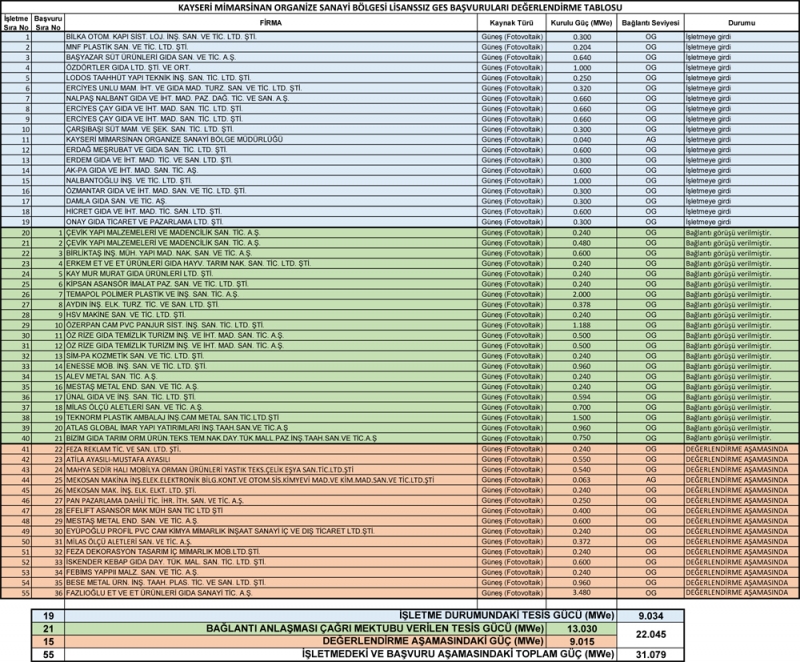
Task: Click the power value '3.480'
Action: click(x=582, y=593)
